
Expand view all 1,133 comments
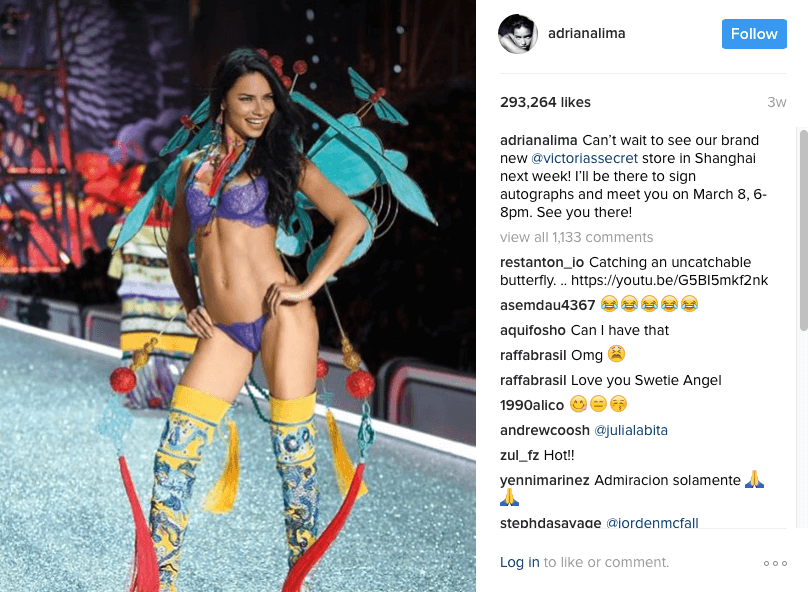(x=576, y=238)
